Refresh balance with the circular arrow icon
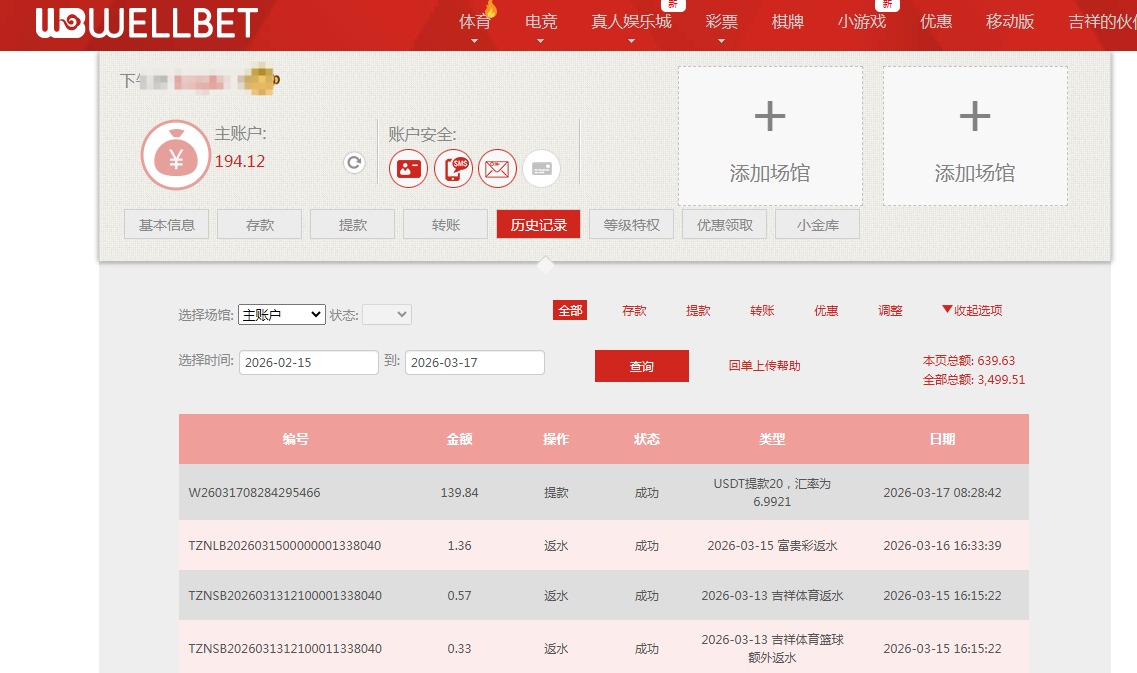Screen dimensions: 1137x673 [353, 162]
